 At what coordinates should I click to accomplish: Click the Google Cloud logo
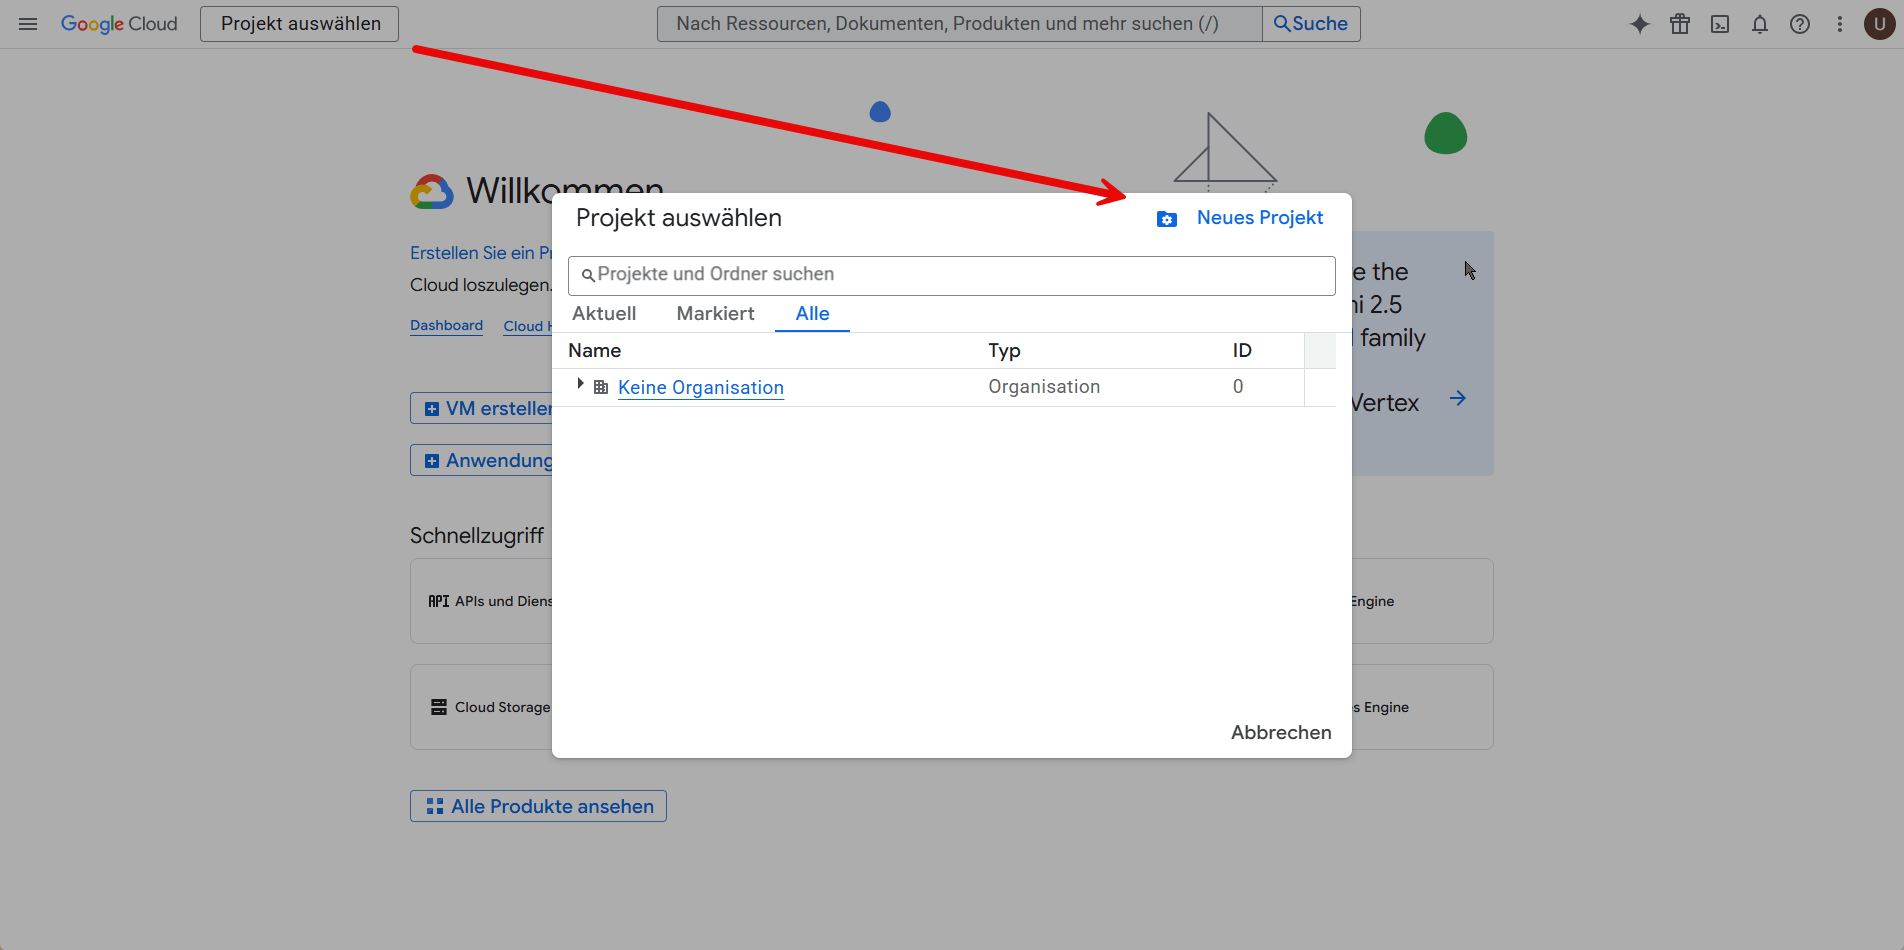pyautogui.click(x=119, y=24)
